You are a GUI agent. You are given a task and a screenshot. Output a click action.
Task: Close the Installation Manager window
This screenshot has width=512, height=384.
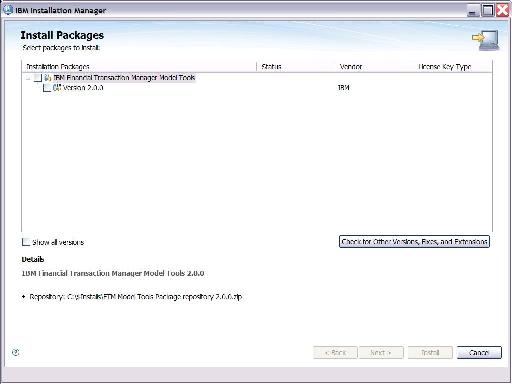[503, 11]
